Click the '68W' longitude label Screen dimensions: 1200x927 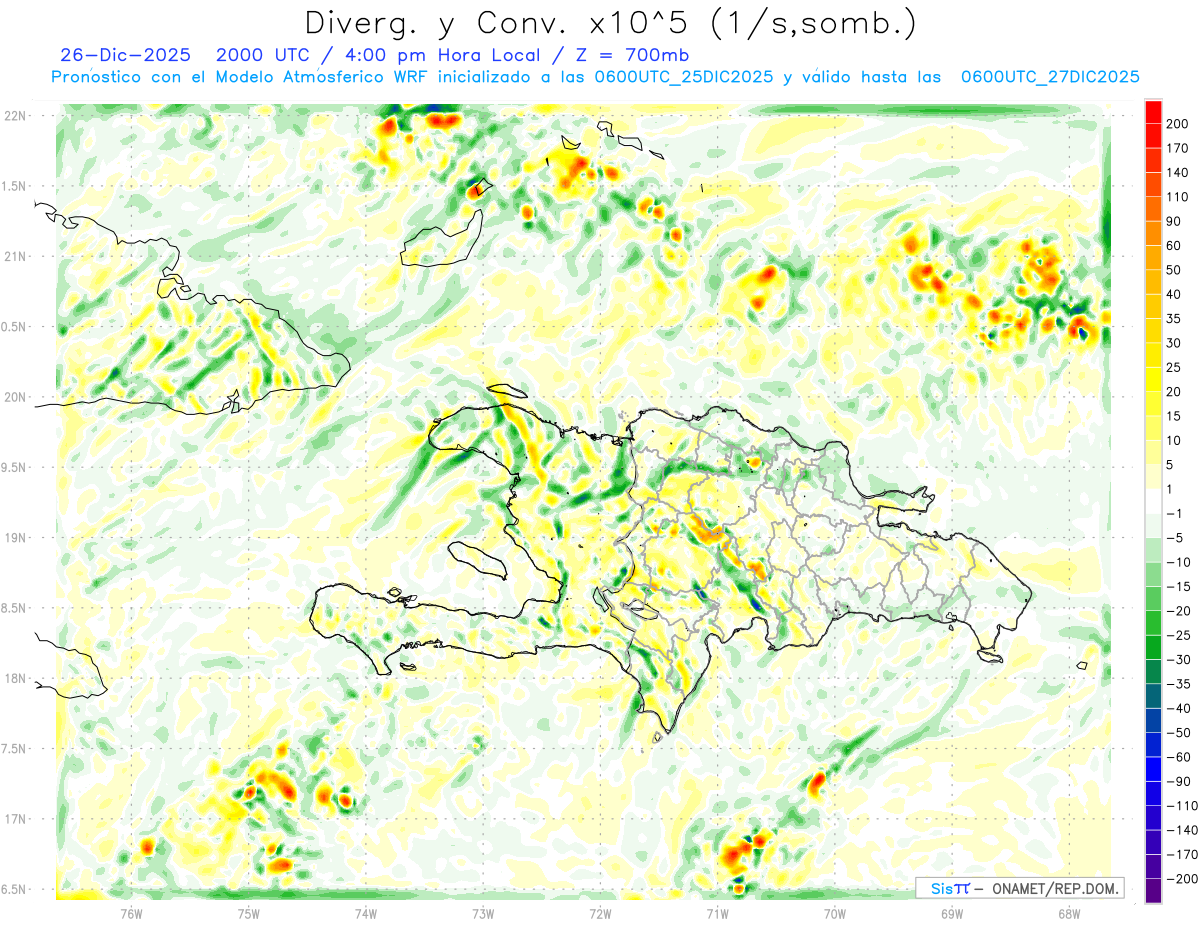tap(1069, 912)
